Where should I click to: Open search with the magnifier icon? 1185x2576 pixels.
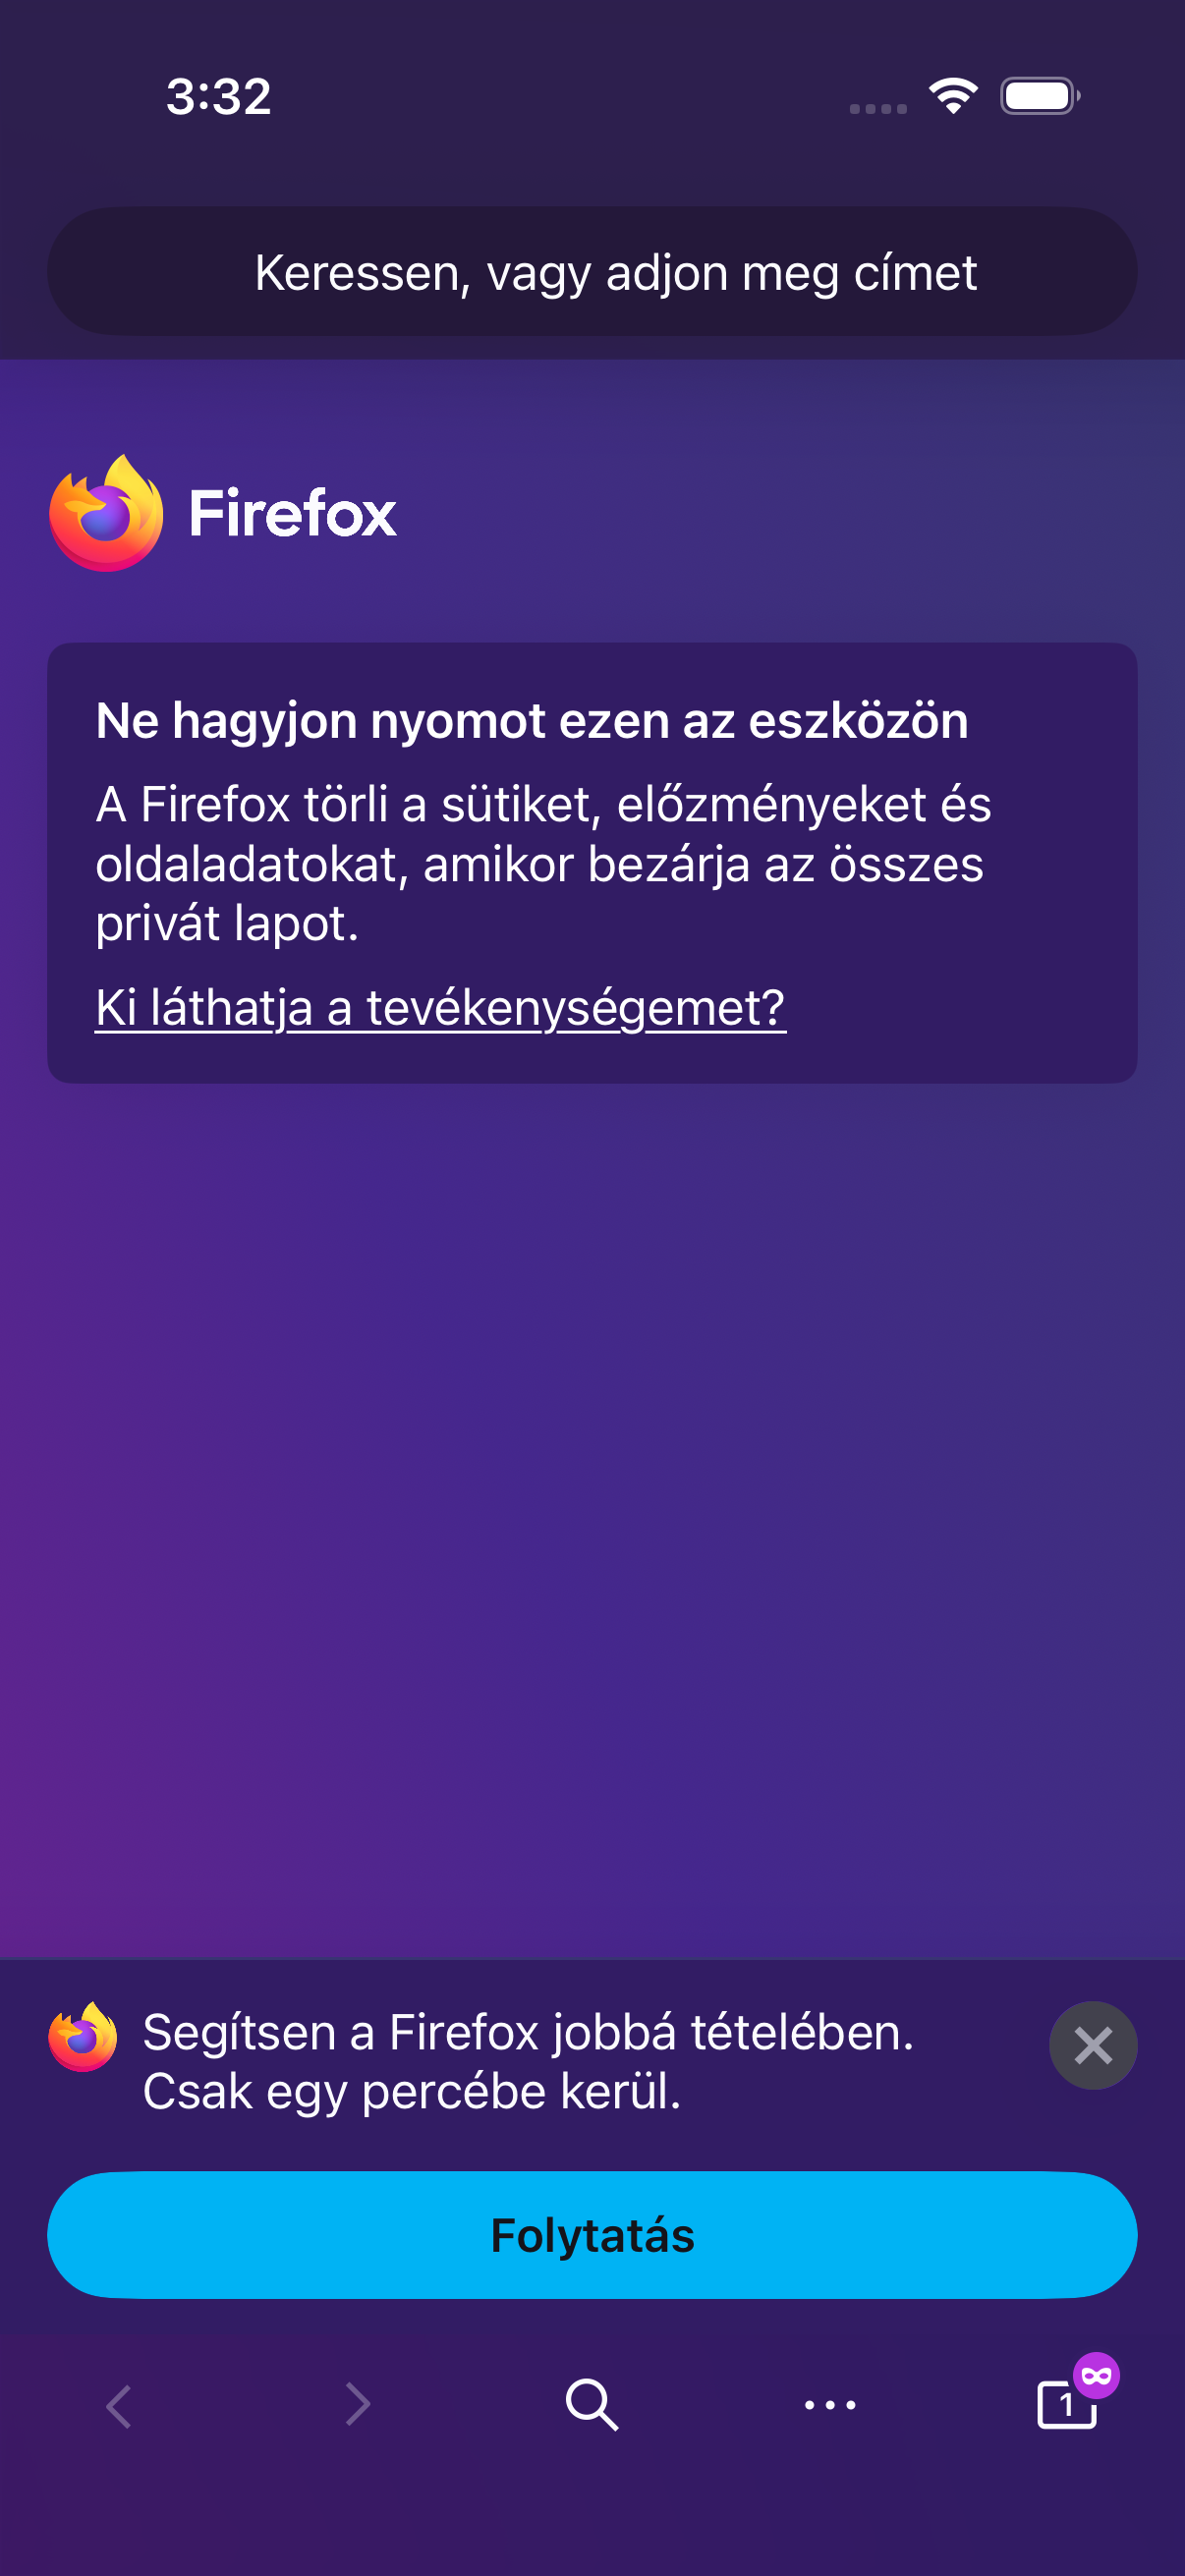click(592, 2405)
